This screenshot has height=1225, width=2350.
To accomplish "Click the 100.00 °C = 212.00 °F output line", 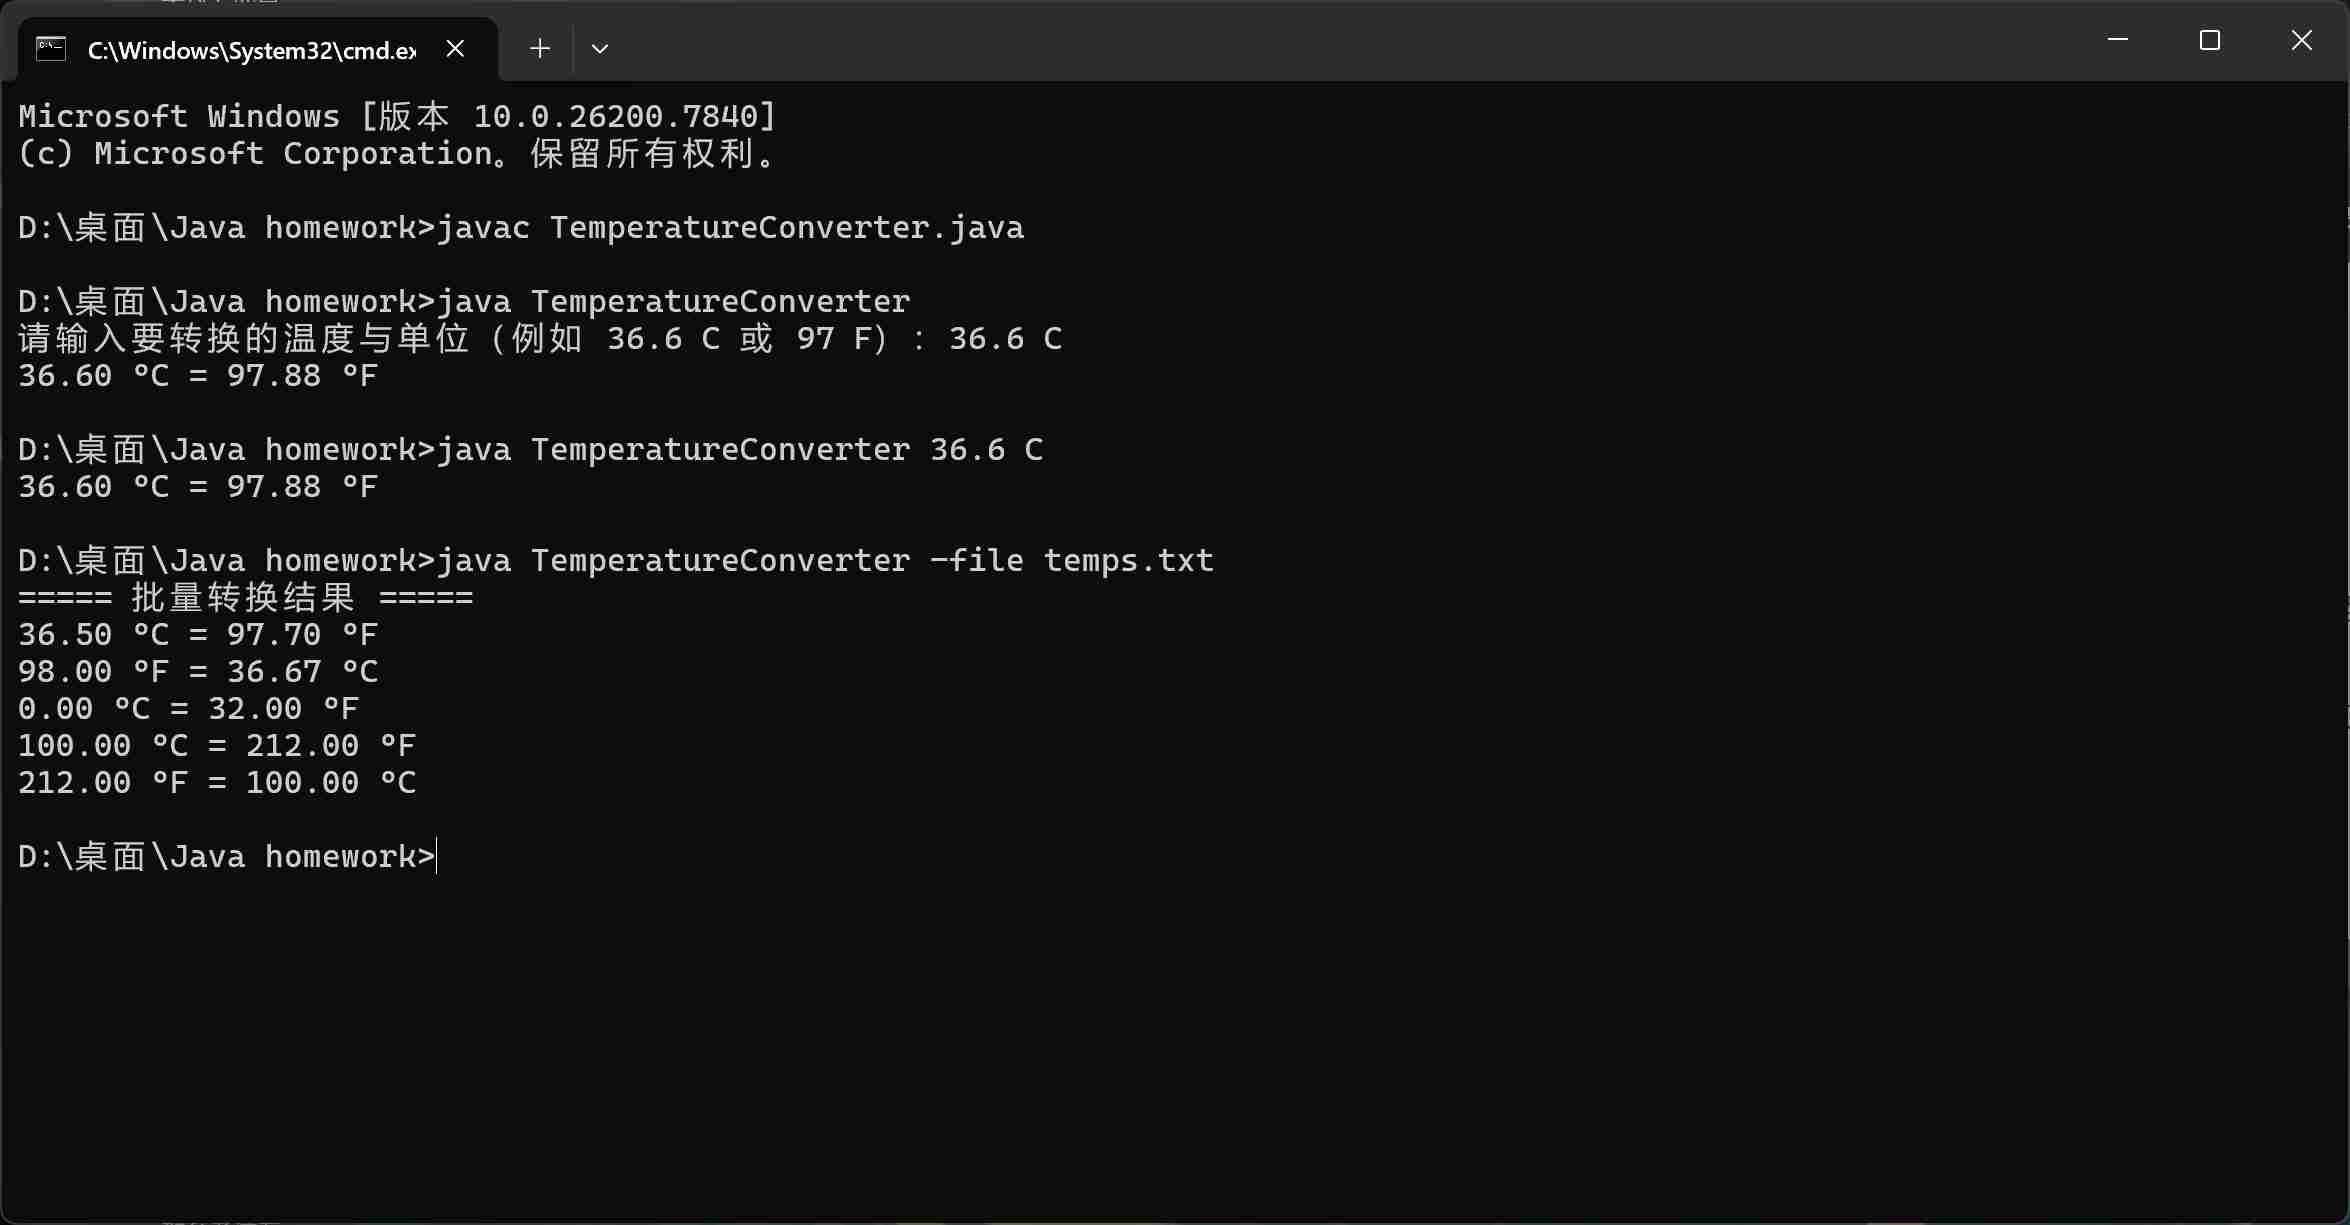I will (217, 746).
